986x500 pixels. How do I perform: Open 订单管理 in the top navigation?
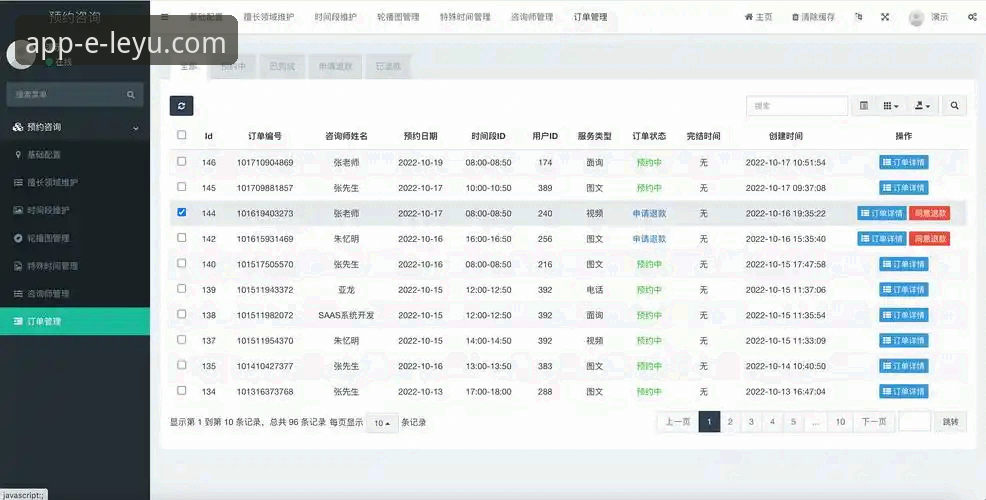click(590, 17)
